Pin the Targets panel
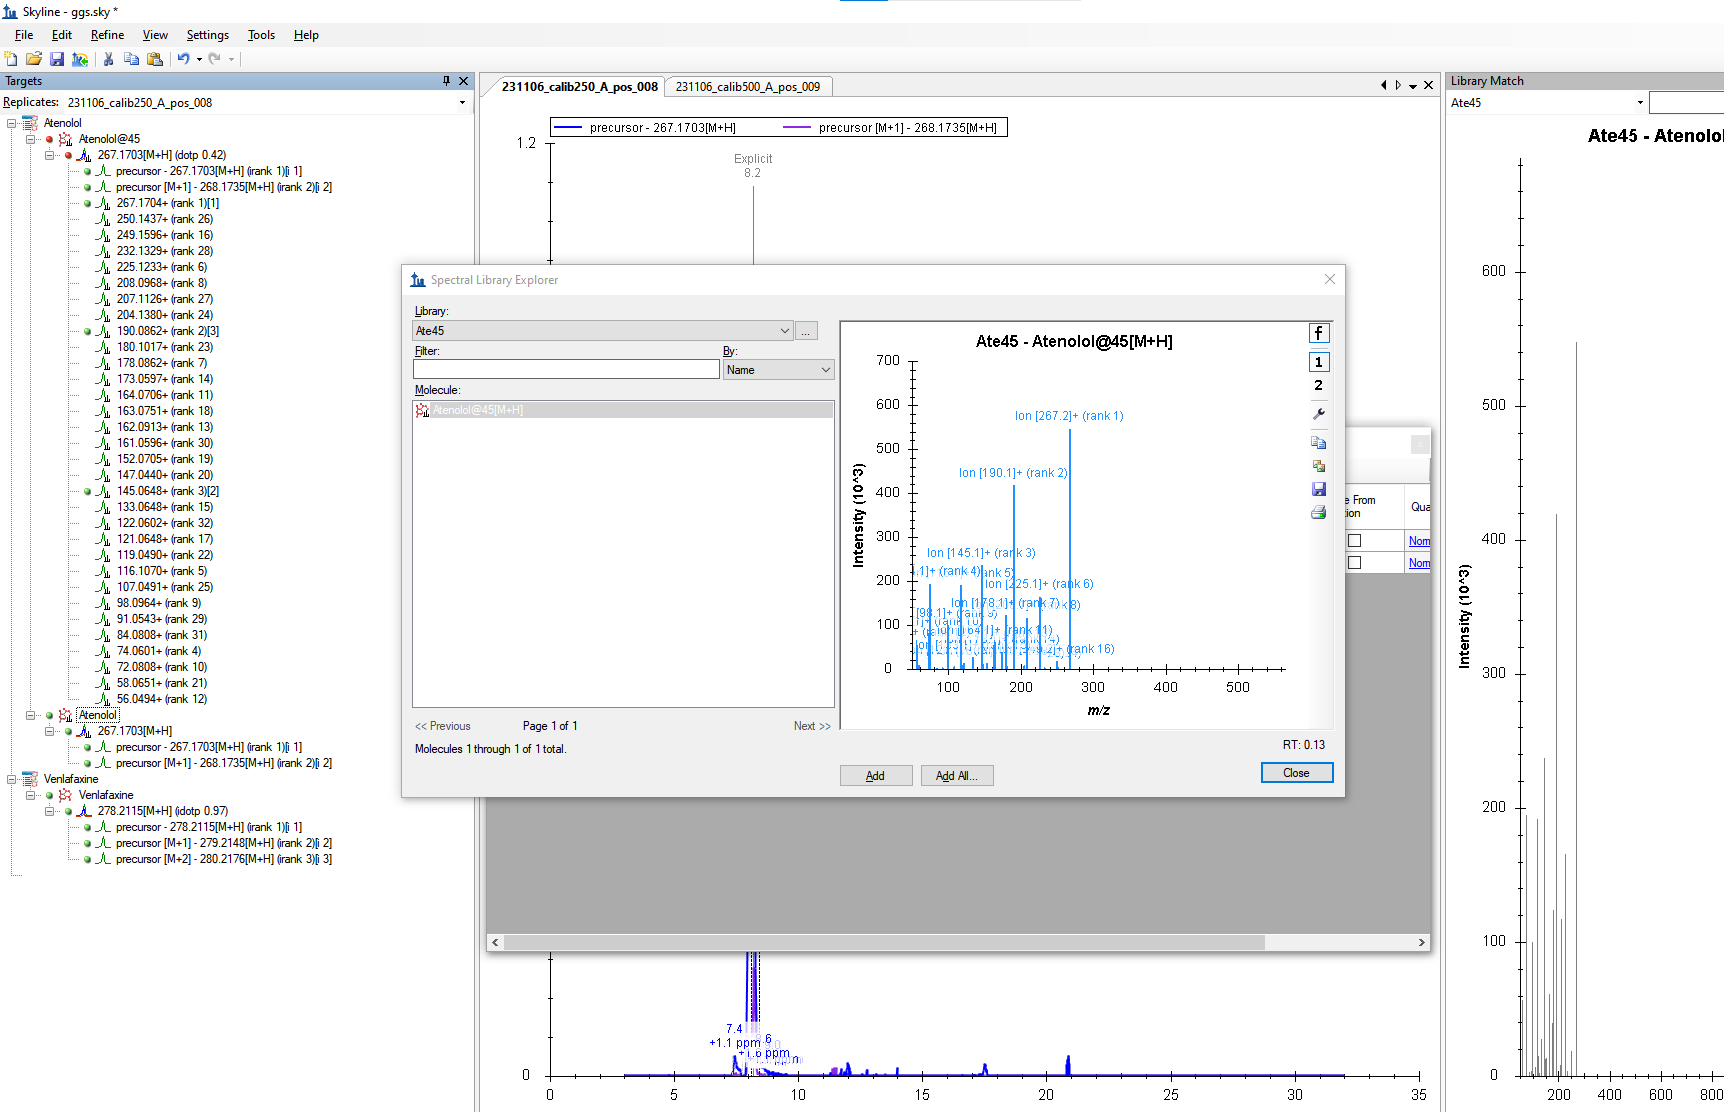The width and height of the screenshot is (1724, 1112). point(446,81)
